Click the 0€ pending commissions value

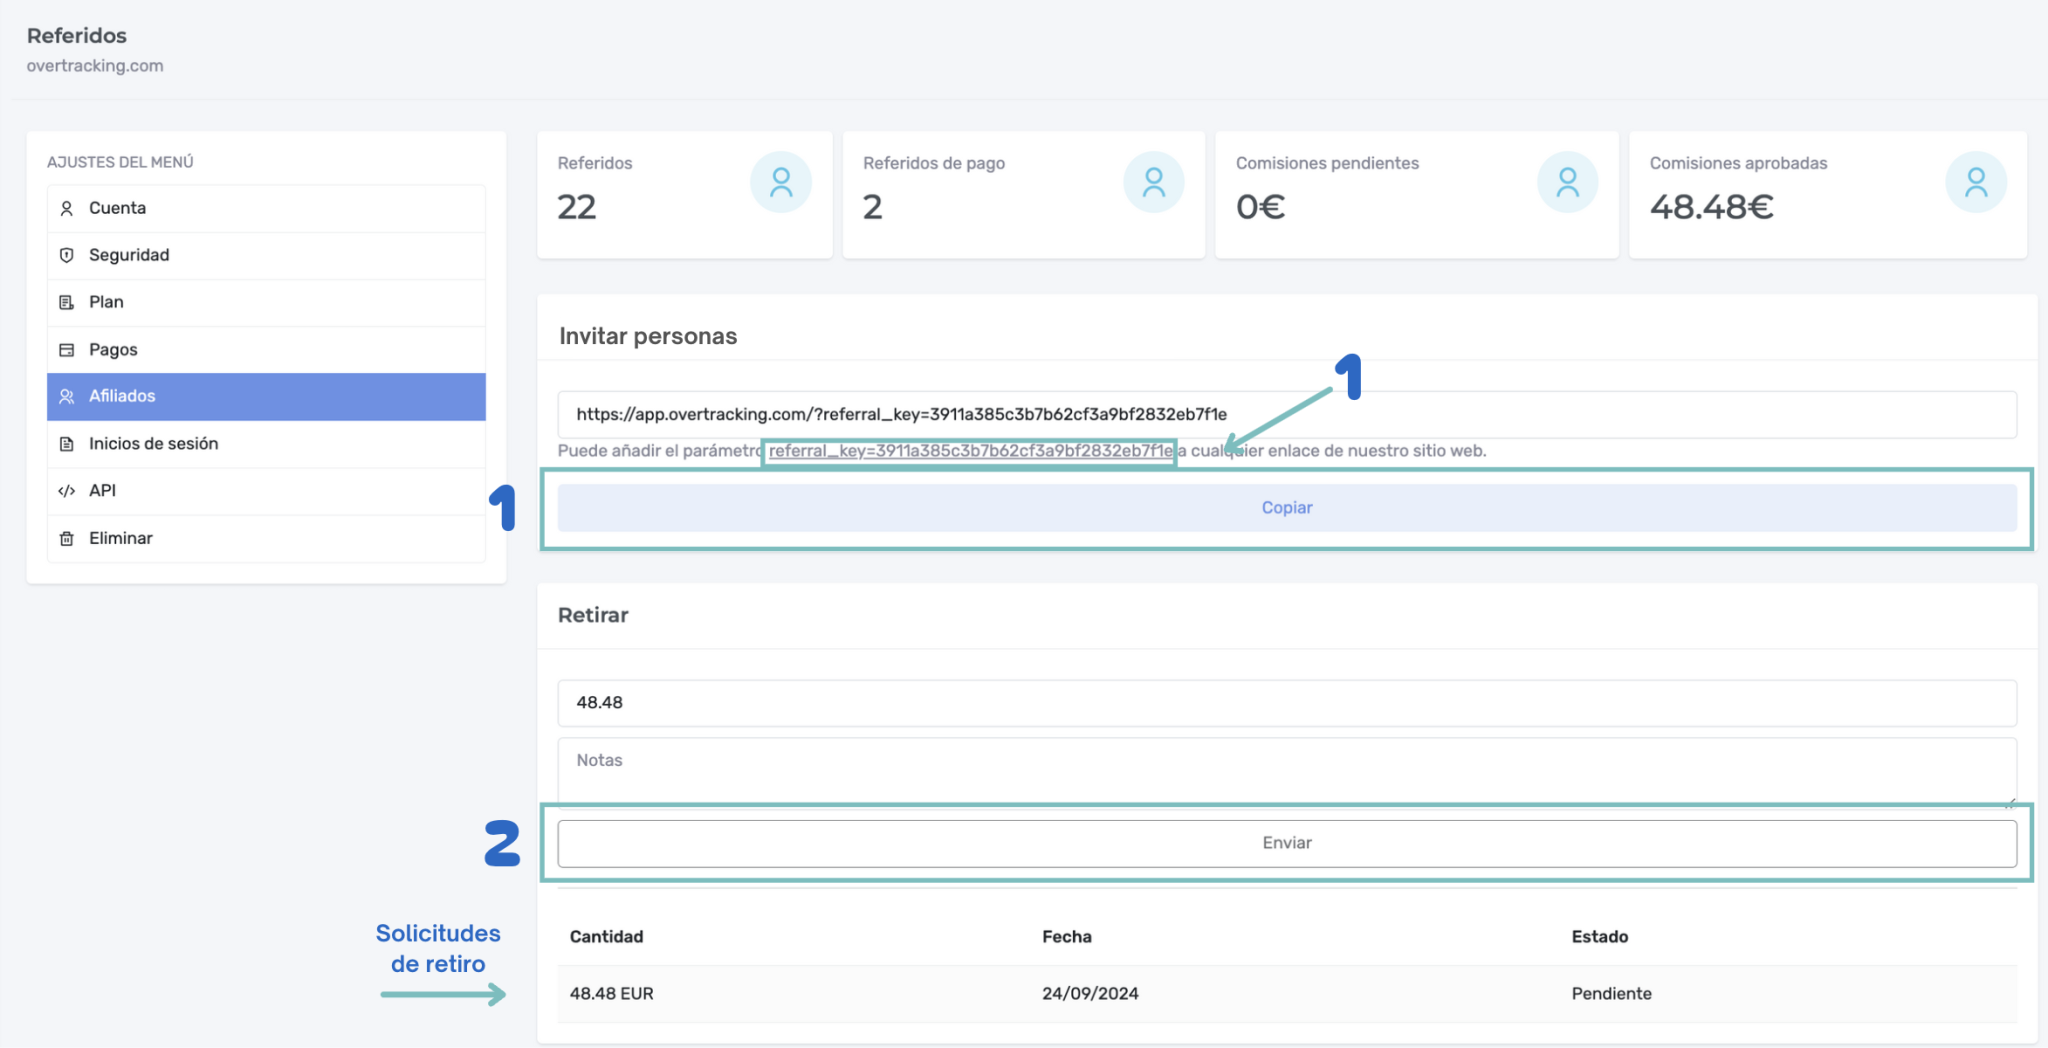point(1261,207)
